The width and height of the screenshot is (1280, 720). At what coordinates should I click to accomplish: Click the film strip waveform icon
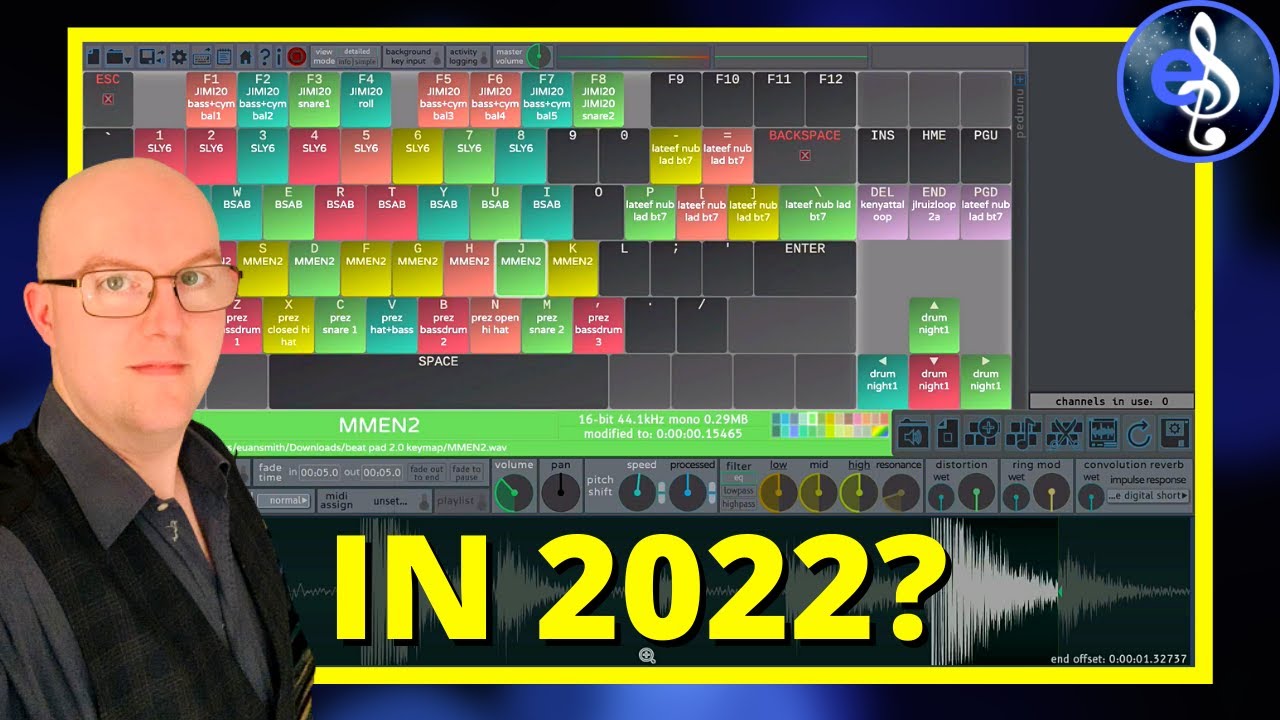[x=1103, y=433]
